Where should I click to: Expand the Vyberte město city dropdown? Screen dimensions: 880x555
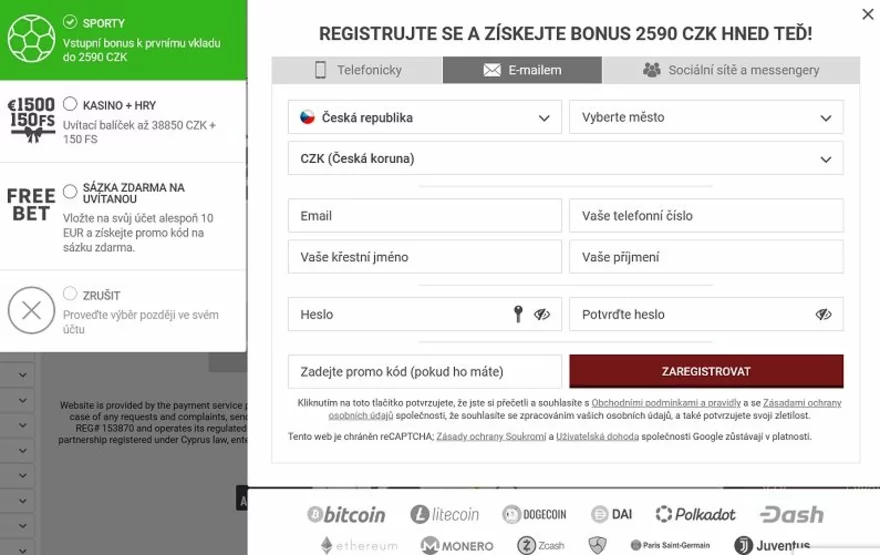(x=706, y=117)
